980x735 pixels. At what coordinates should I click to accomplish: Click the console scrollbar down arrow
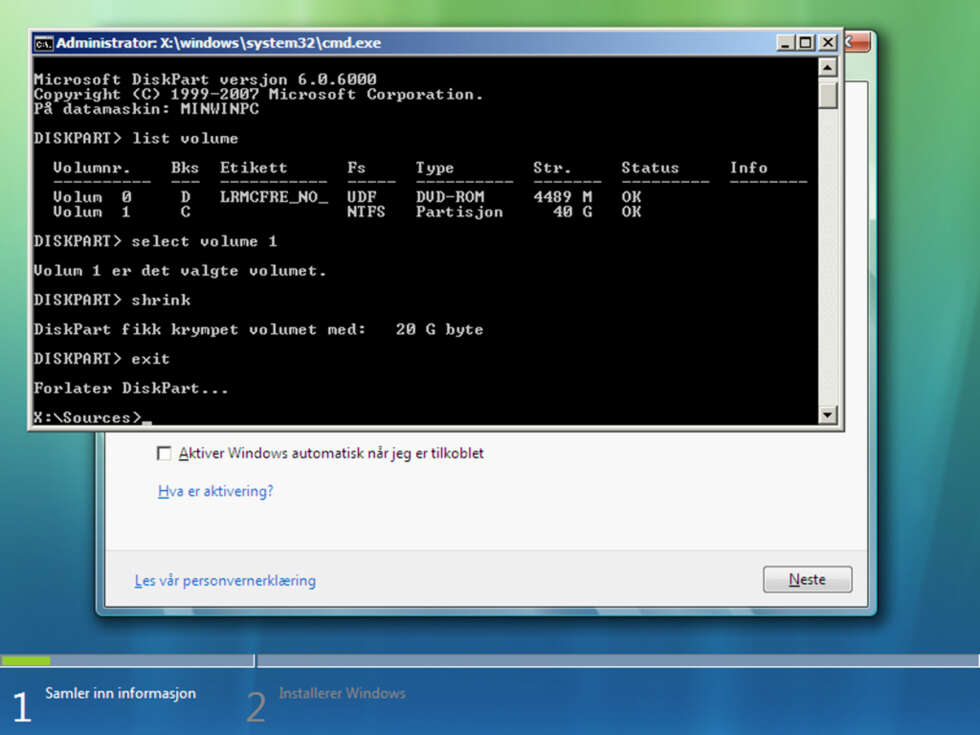point(828,414)
